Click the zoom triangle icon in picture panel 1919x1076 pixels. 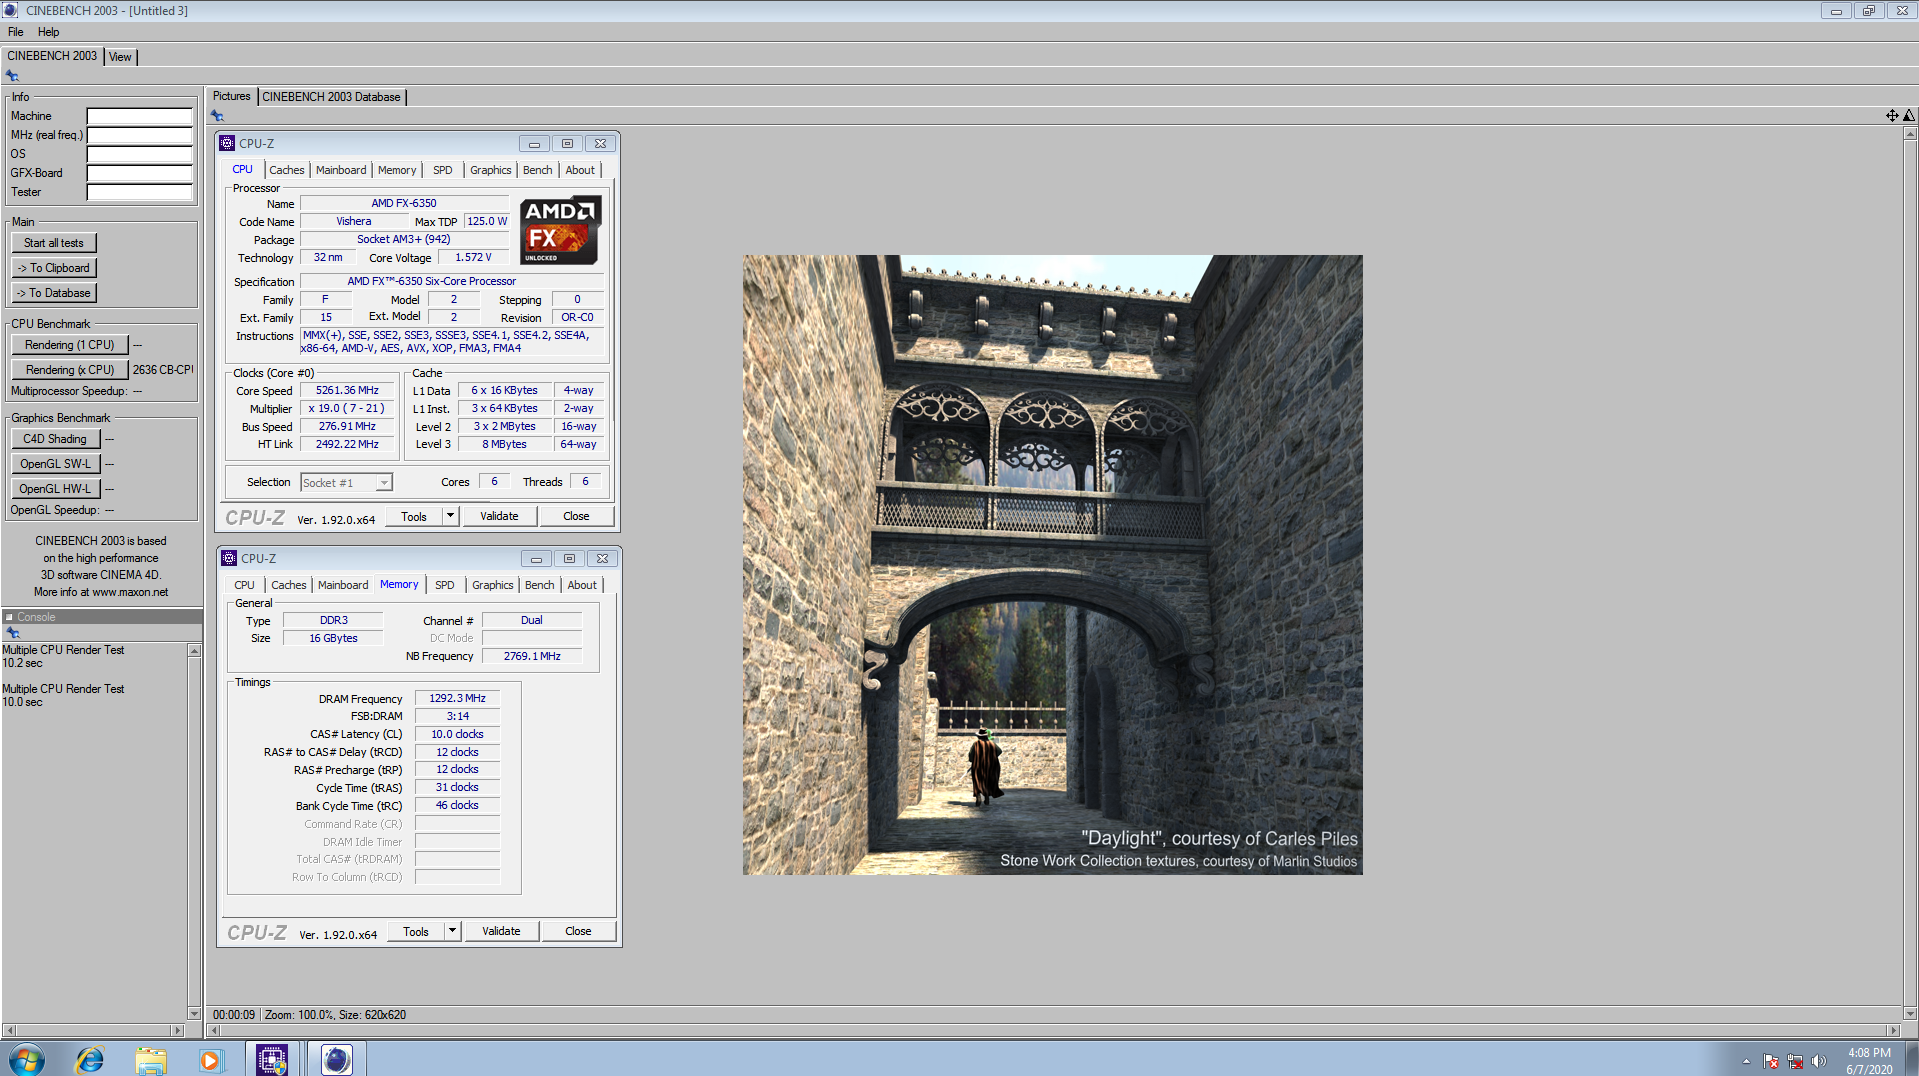point(1909,116)
